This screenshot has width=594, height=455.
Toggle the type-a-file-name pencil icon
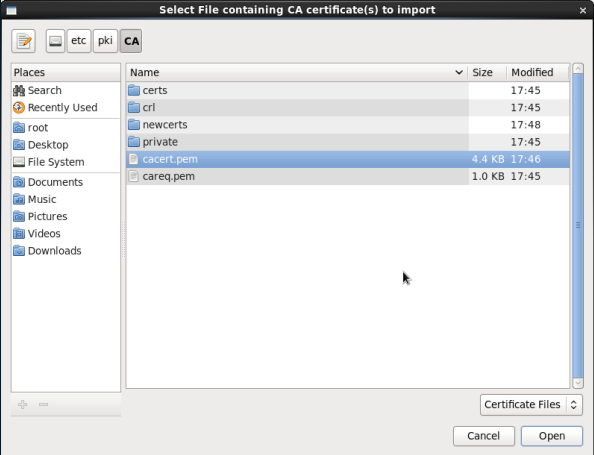click(23, 41)
